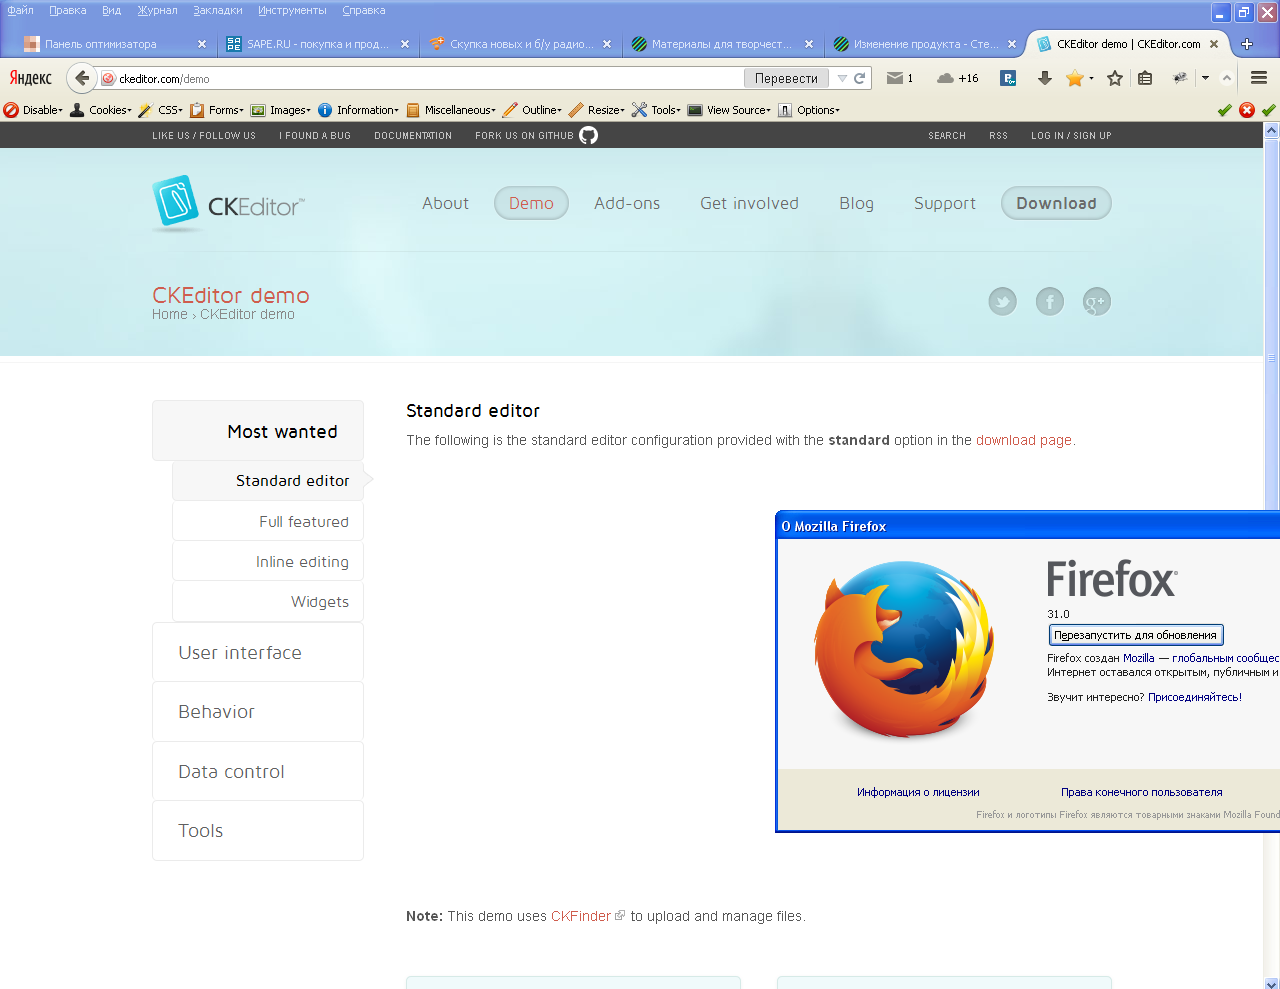
Task: Expand the Data control section
Action: click(258, 771)
